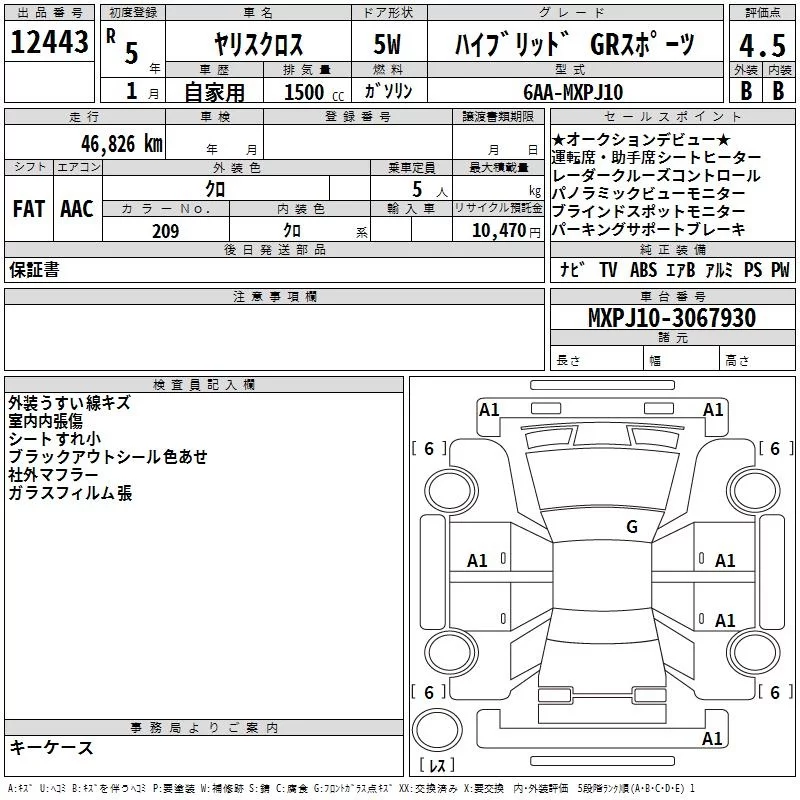Click the fuel type ガソリン
The height and width of the screenshot is (800, 800).
(388, 91)
